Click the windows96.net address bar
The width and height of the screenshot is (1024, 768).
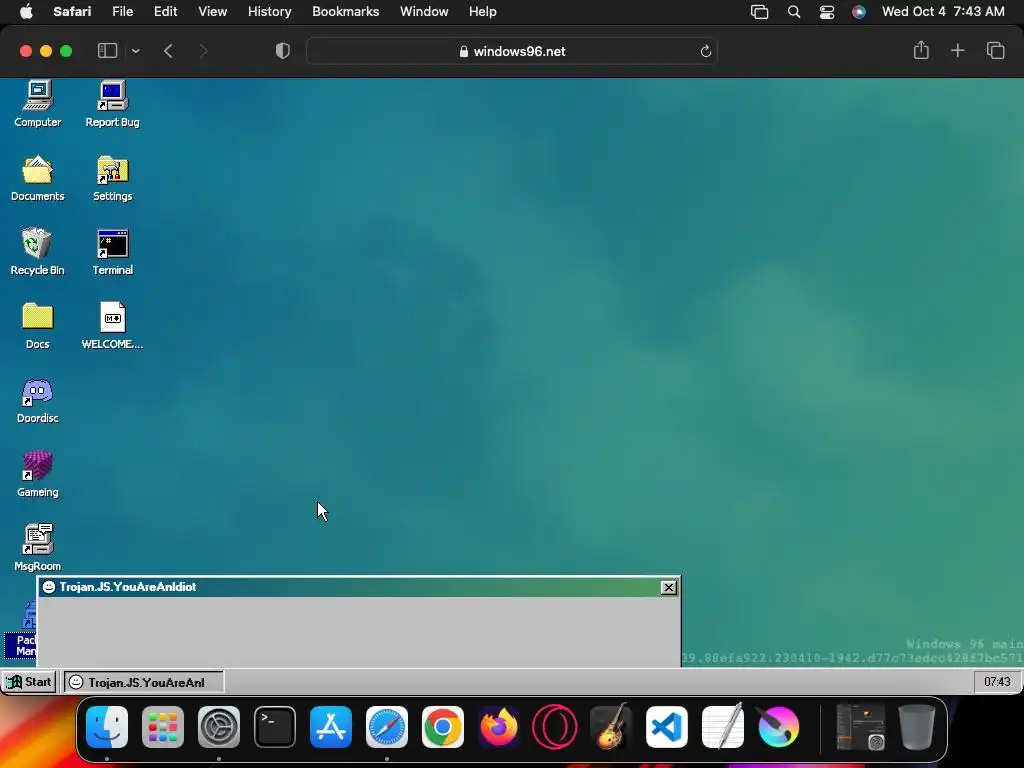click(x=512, y=51)
